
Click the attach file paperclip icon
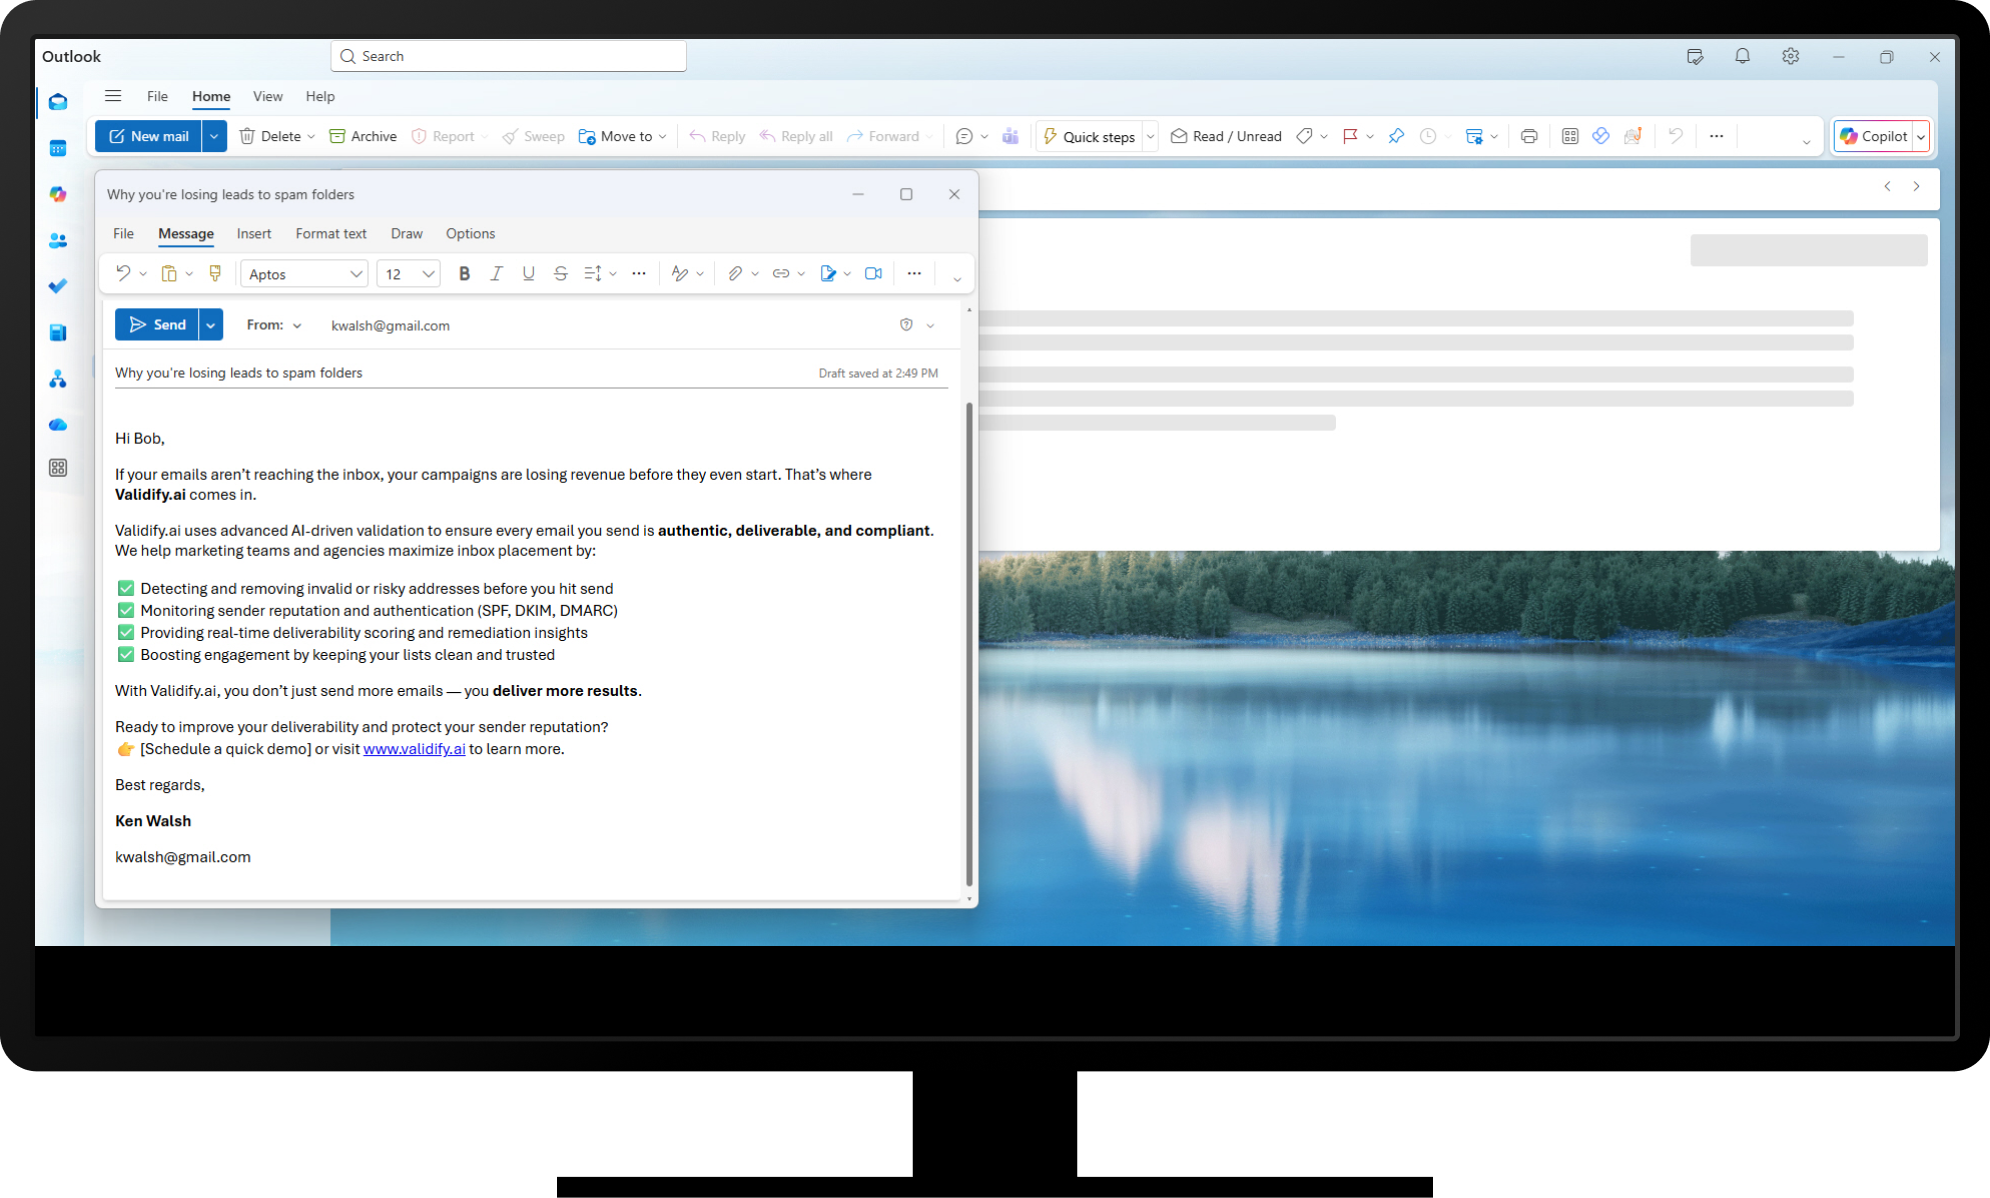(735, 273)
